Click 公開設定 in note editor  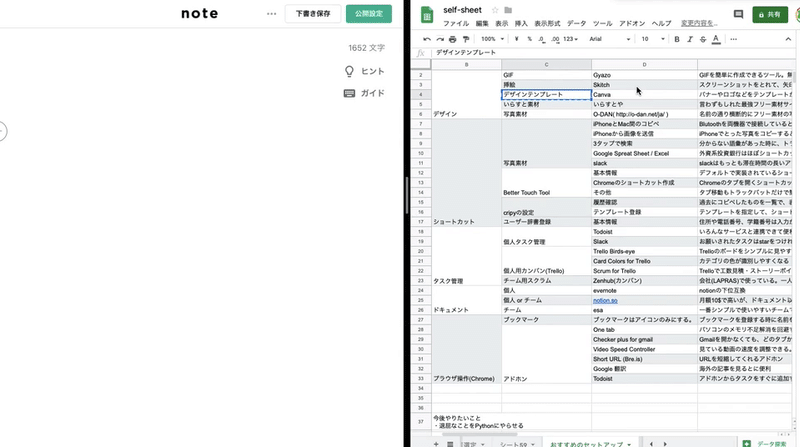point(369,14)
